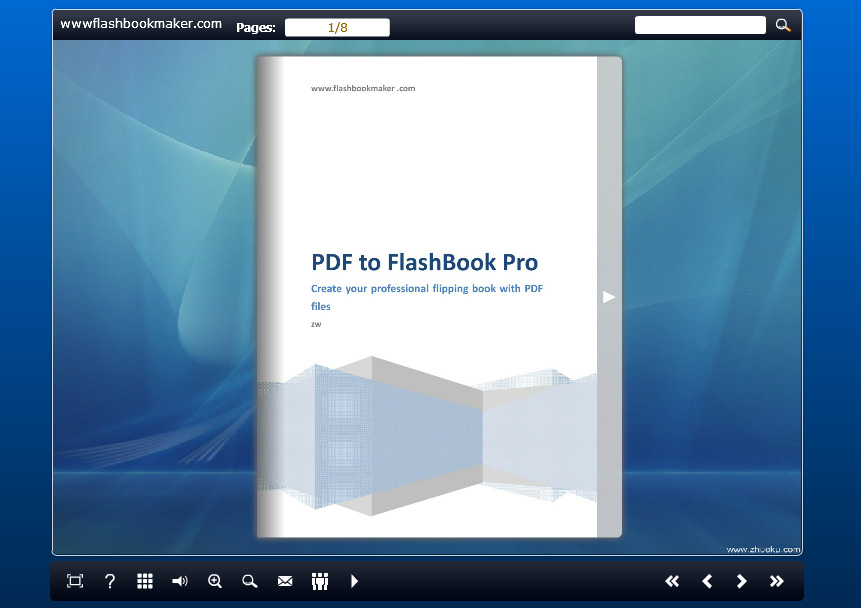Open search magnifier in bottom toolbar
Viewport: 861px width, 608px height.
pyautogui.click(x=249, y=581)
